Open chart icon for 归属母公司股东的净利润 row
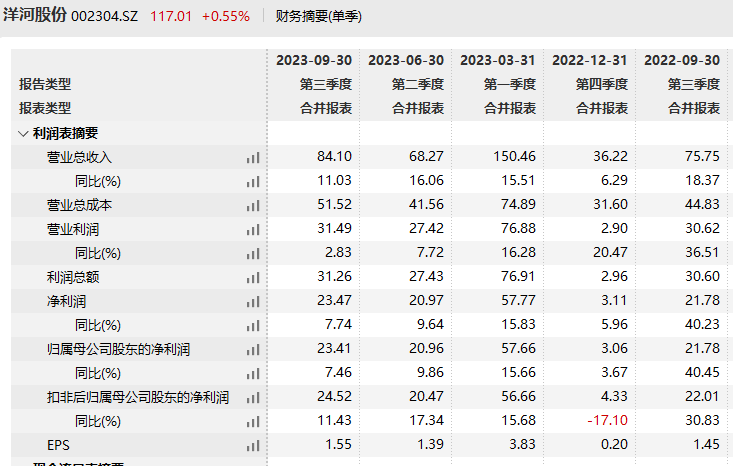Viewport: 733px width, 466px height. (x=253, y=350)
